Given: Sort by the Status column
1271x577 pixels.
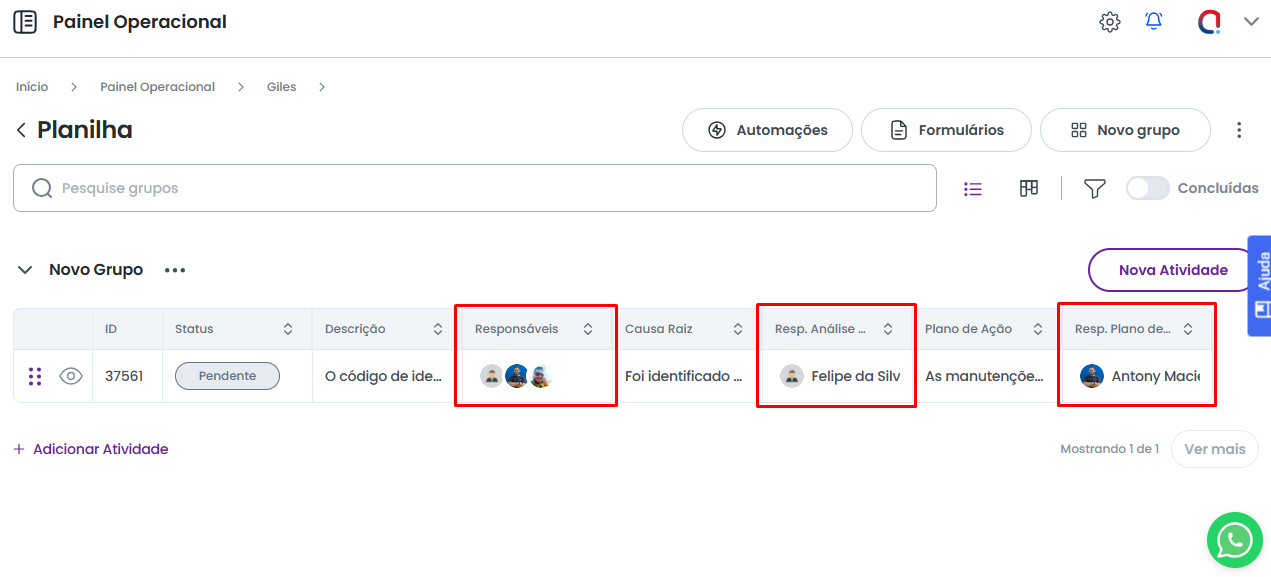Looking at the screenshot, I should (x=288, y=329).
